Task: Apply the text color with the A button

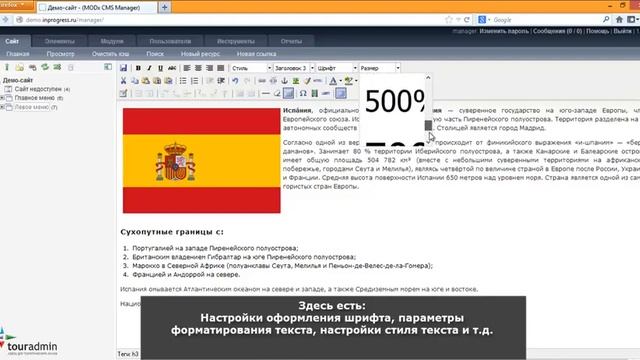Action: pyautogui.click(x=333, y=81)
